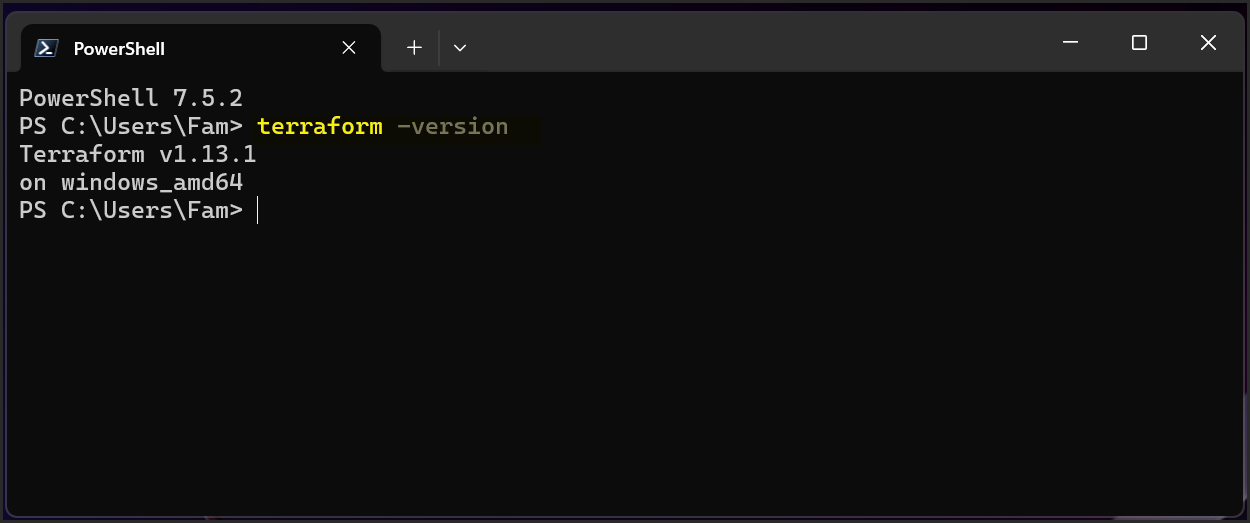Viewport: 1250px width, 523px height.
Task: Click the "-version" argument text
Action: tap(452, 127)
